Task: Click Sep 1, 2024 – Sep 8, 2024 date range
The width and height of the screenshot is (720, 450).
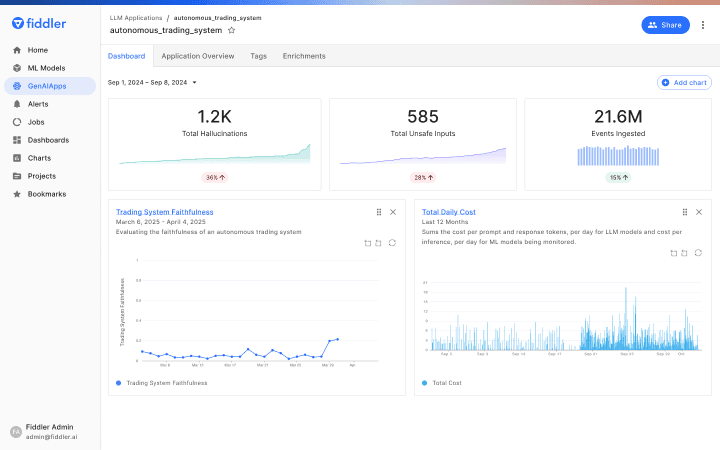Action: pos(147,83)
